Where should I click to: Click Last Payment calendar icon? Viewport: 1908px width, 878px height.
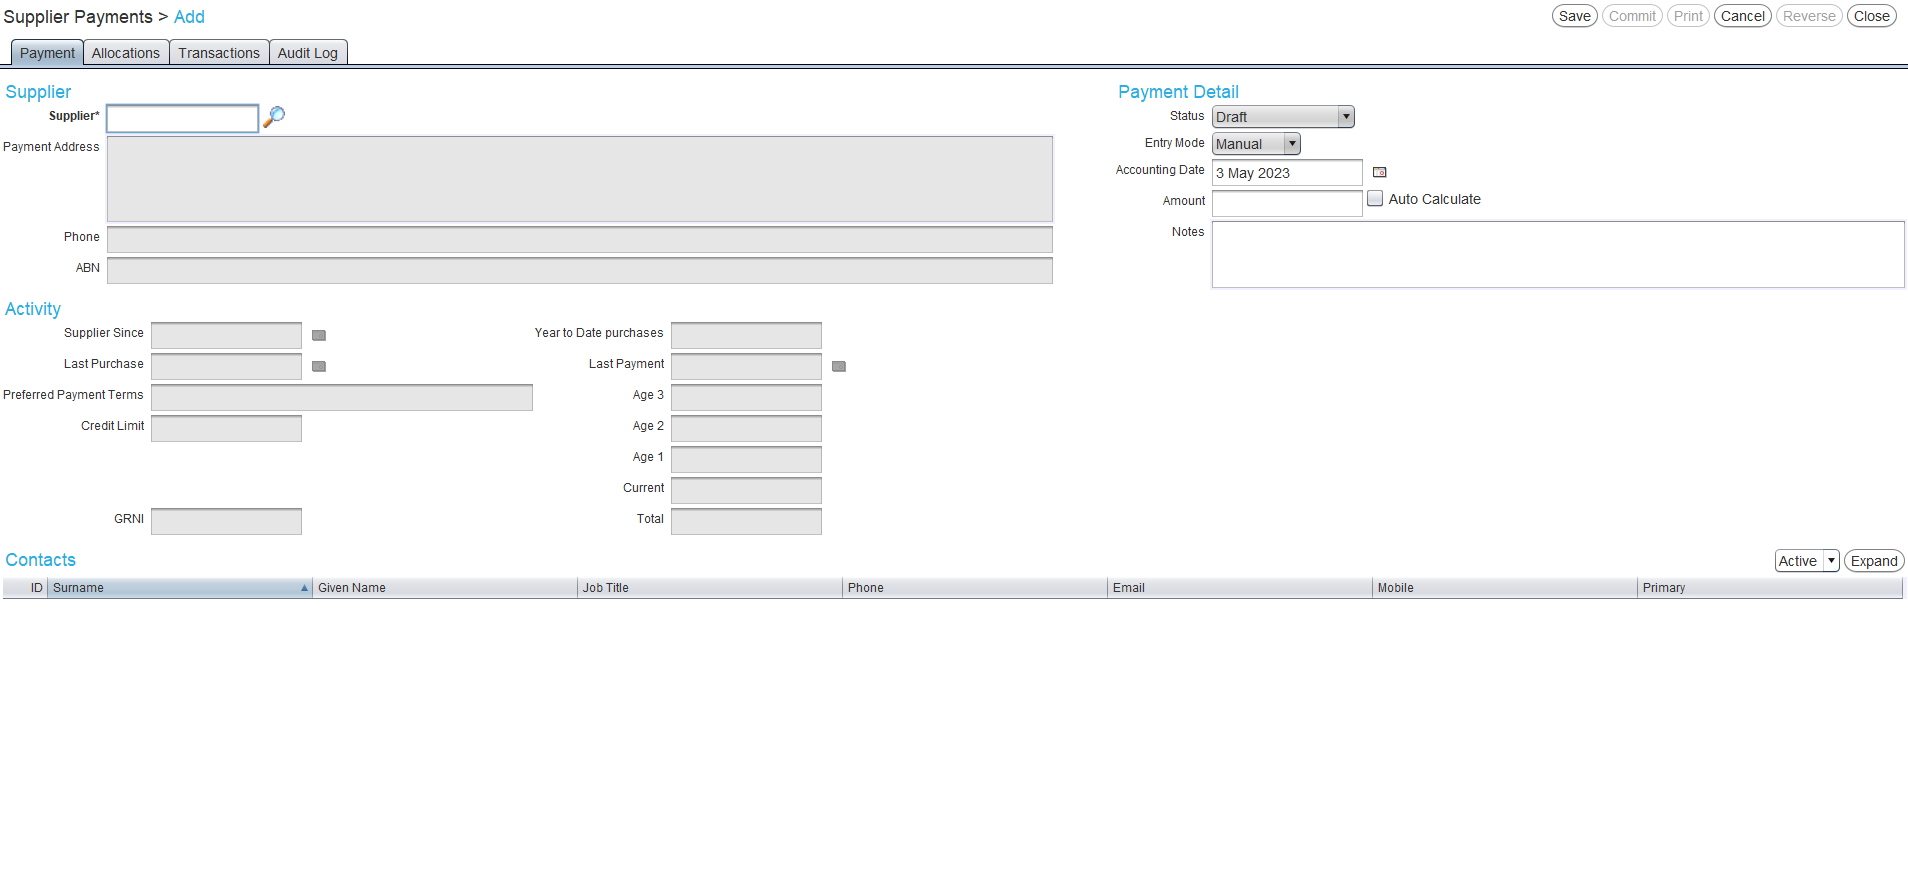pyautogui.click(x=839, y=366)
